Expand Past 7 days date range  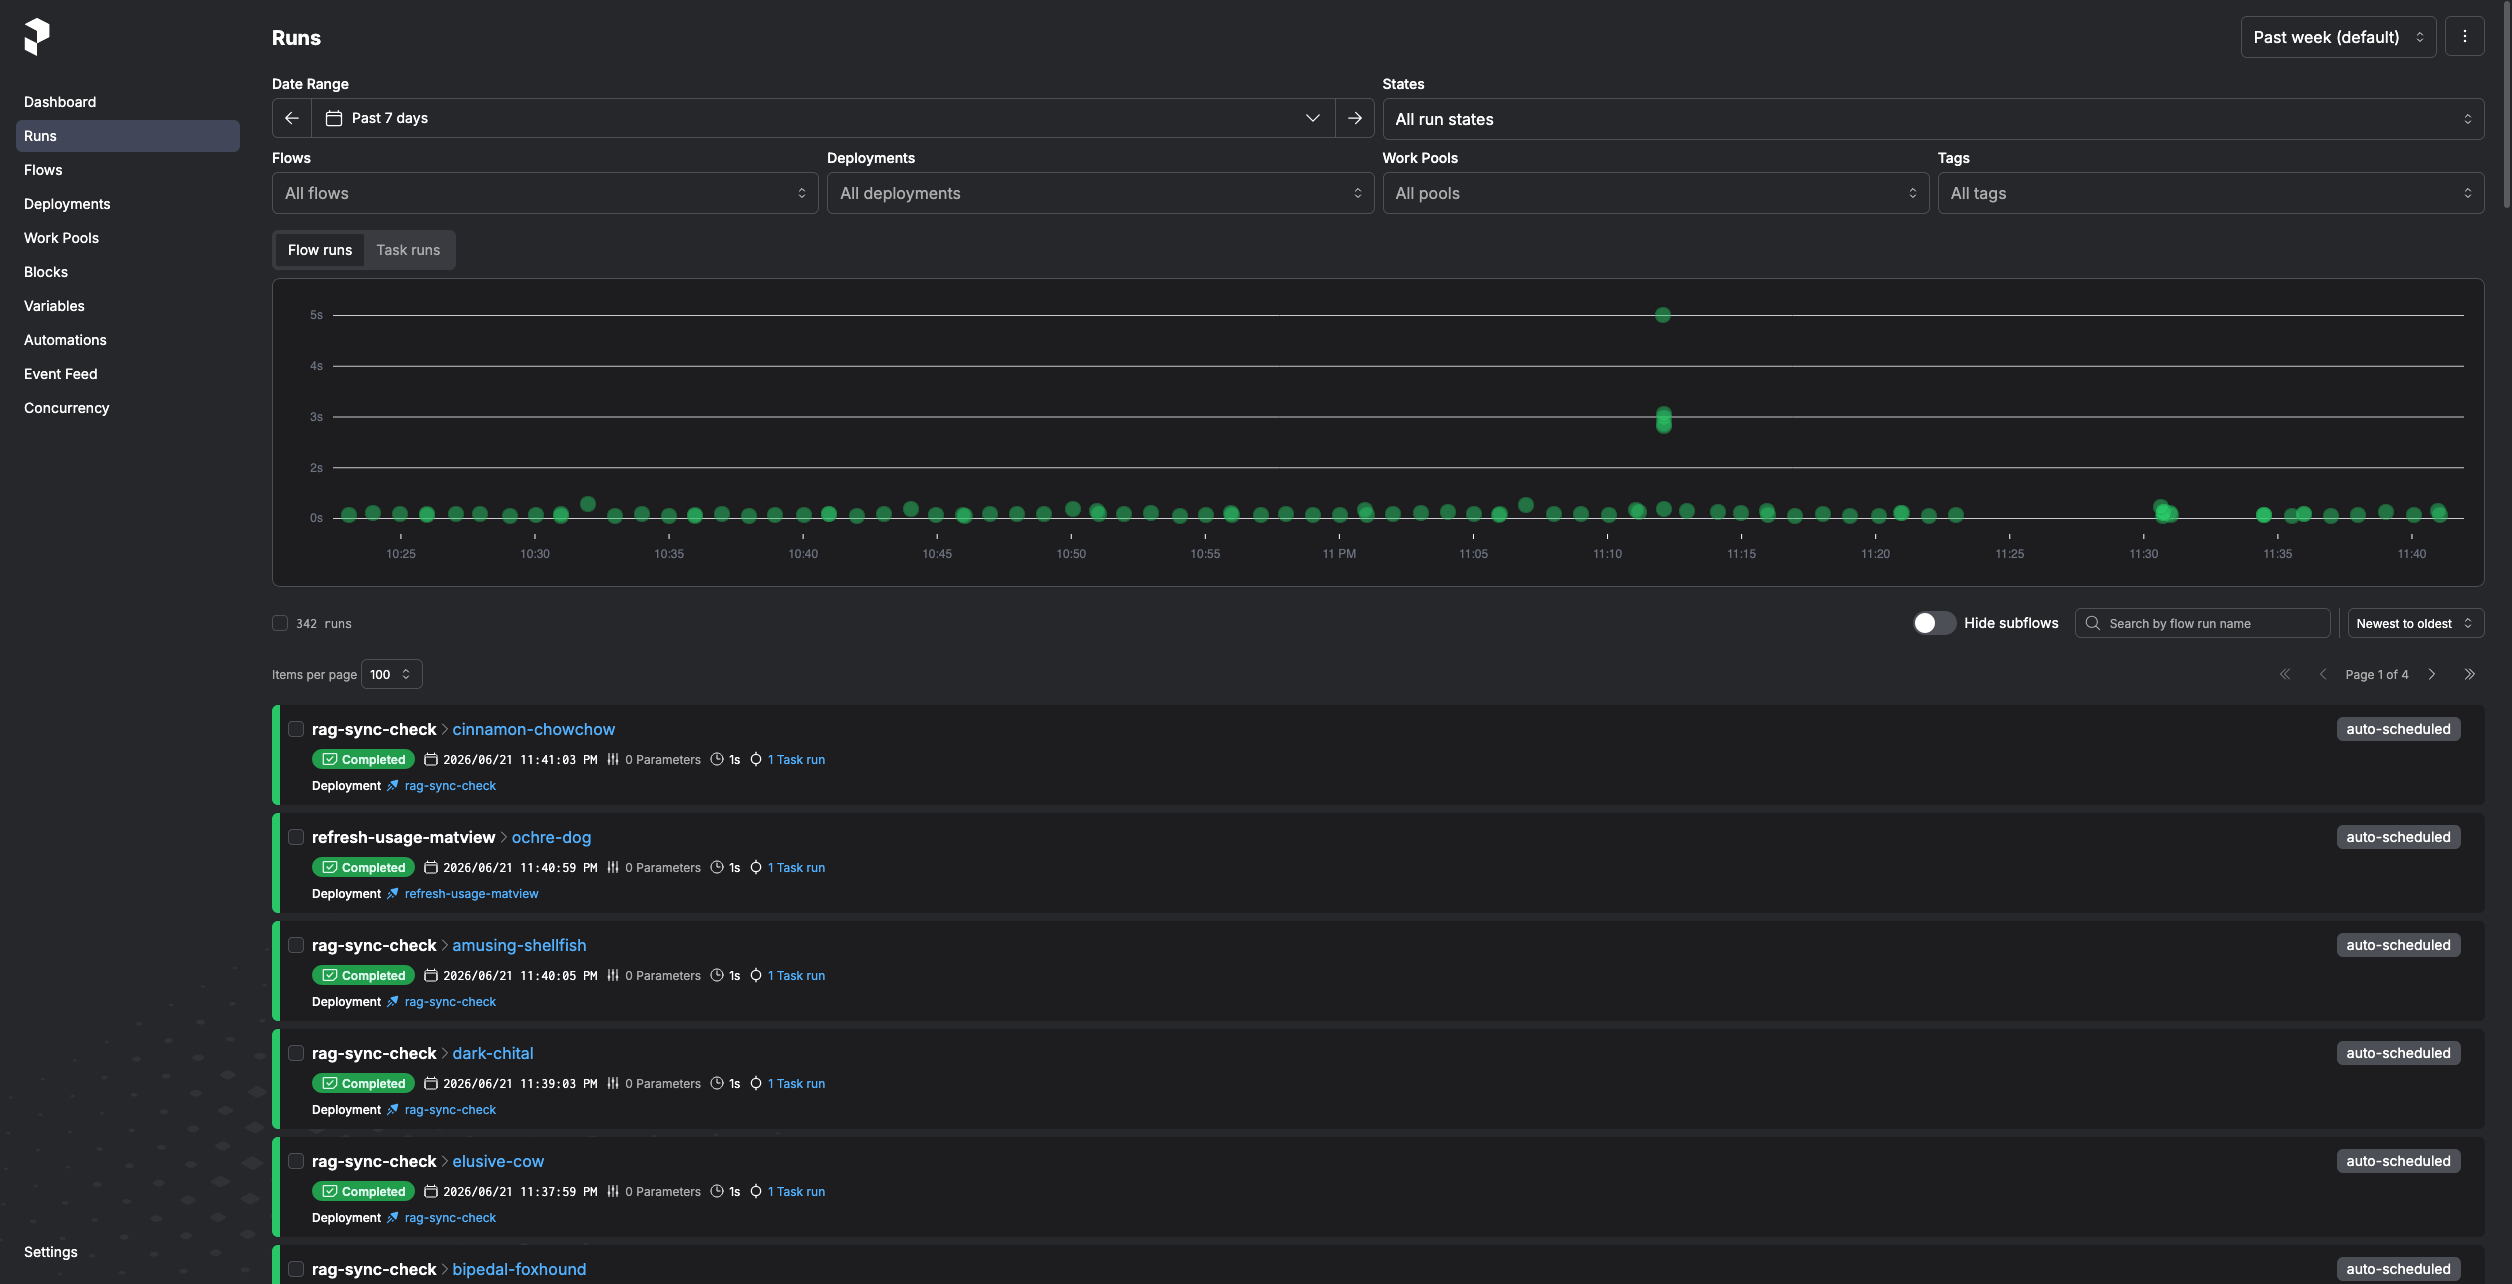pos(823,118)
